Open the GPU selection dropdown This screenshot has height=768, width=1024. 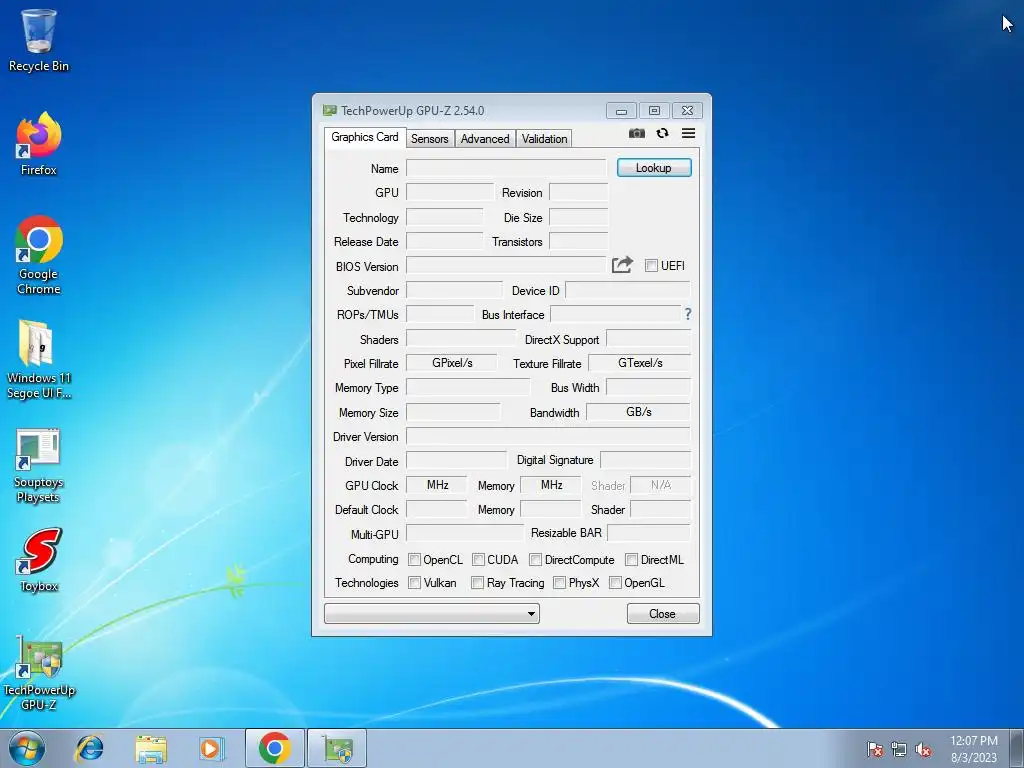coord(432,613)
